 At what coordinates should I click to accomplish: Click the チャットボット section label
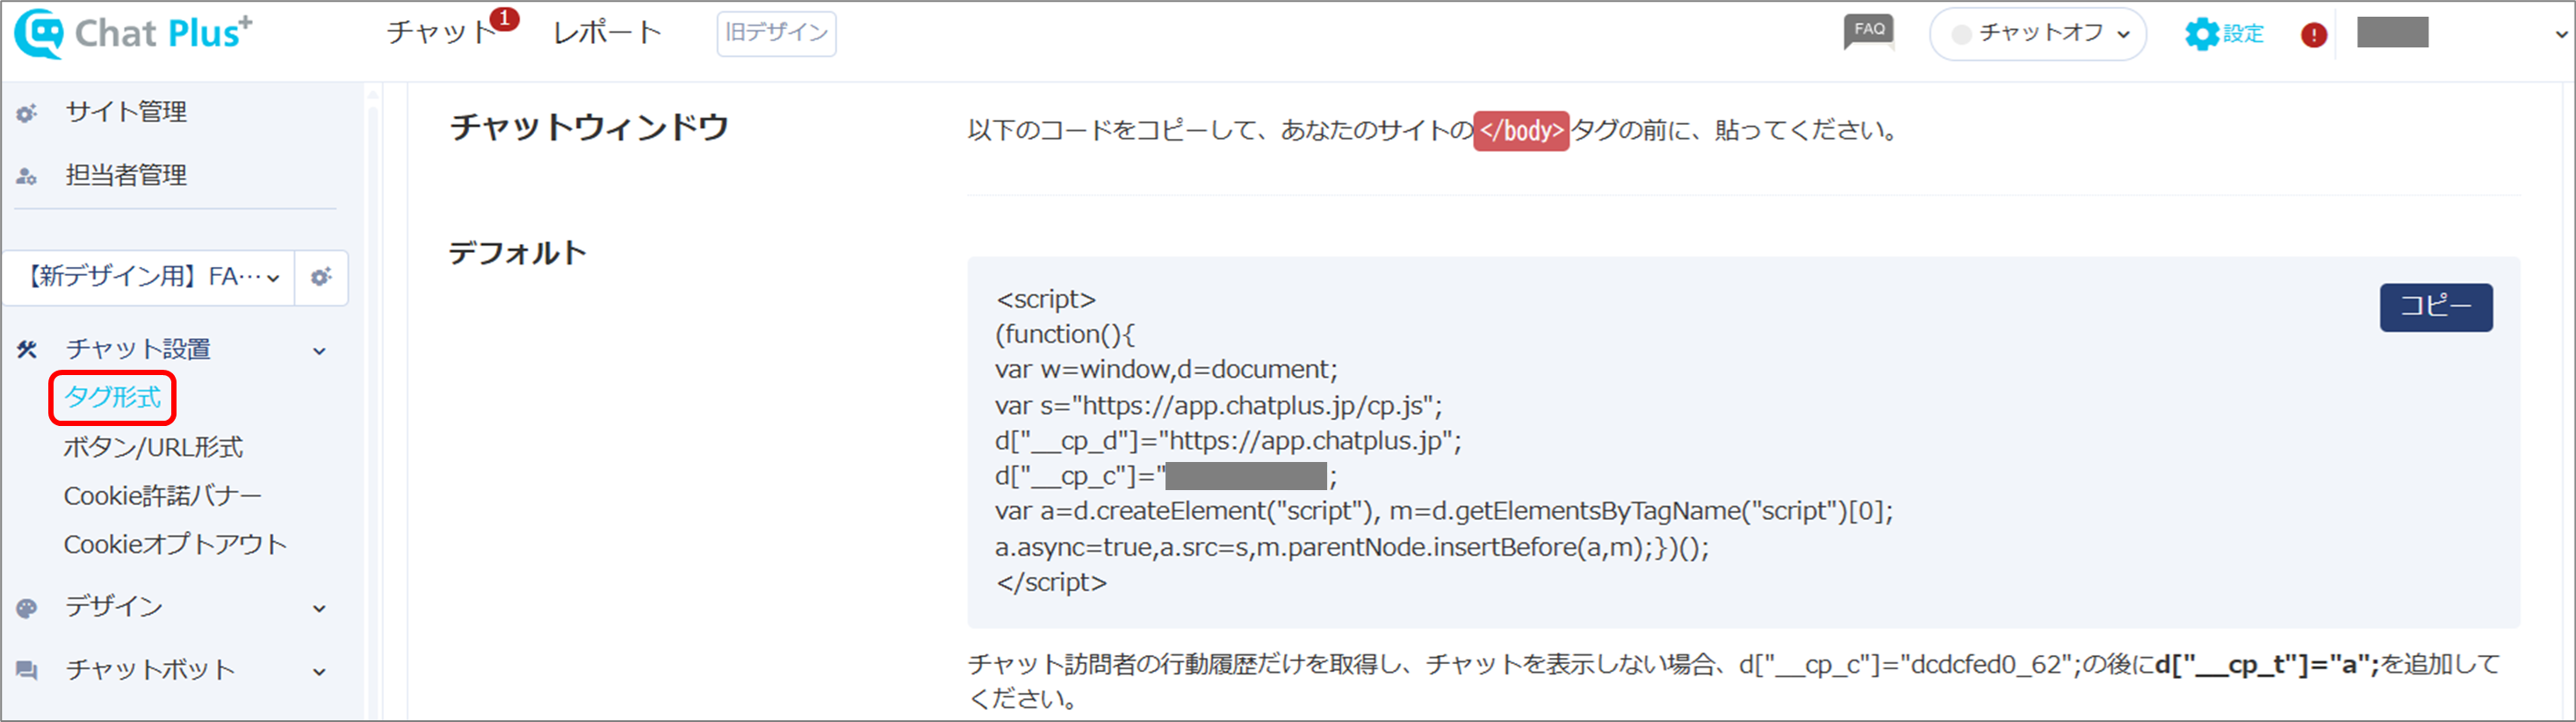pyautogui.click(x=150, y=670)
